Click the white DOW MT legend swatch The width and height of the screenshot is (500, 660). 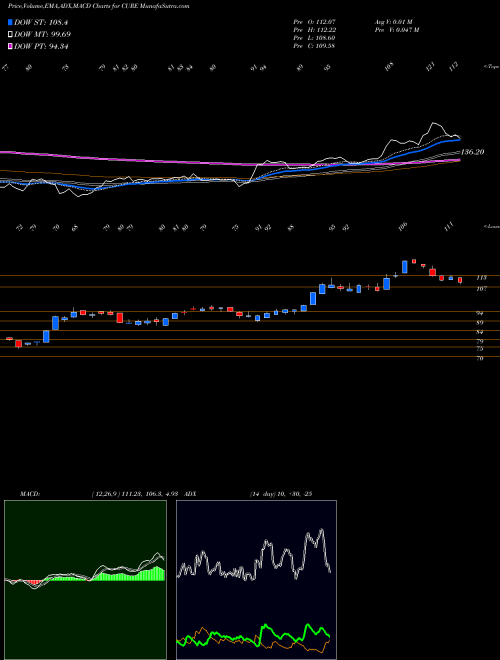point(10,35)
